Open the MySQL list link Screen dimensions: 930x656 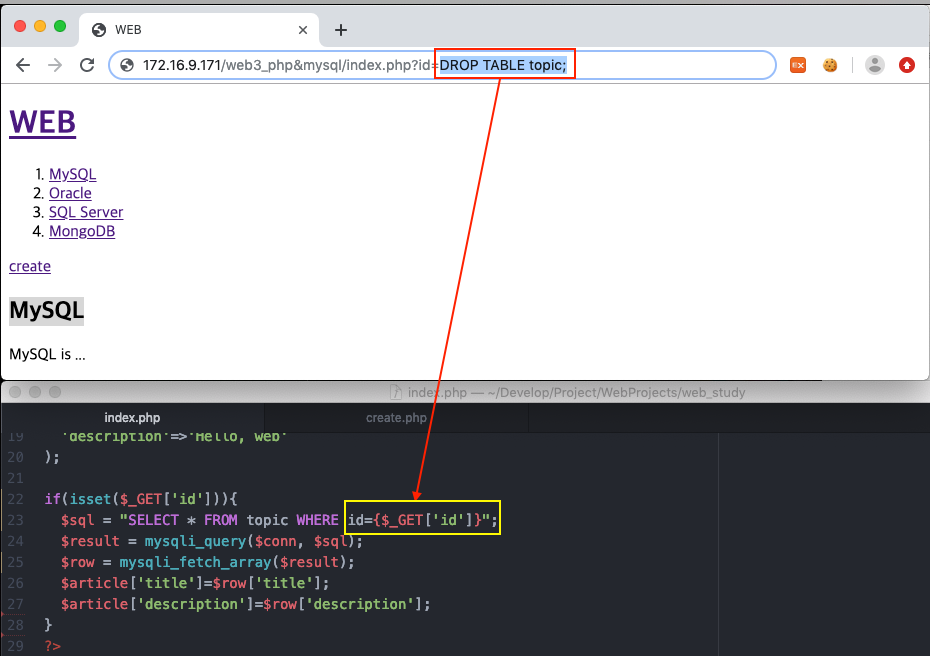point(72,174)
